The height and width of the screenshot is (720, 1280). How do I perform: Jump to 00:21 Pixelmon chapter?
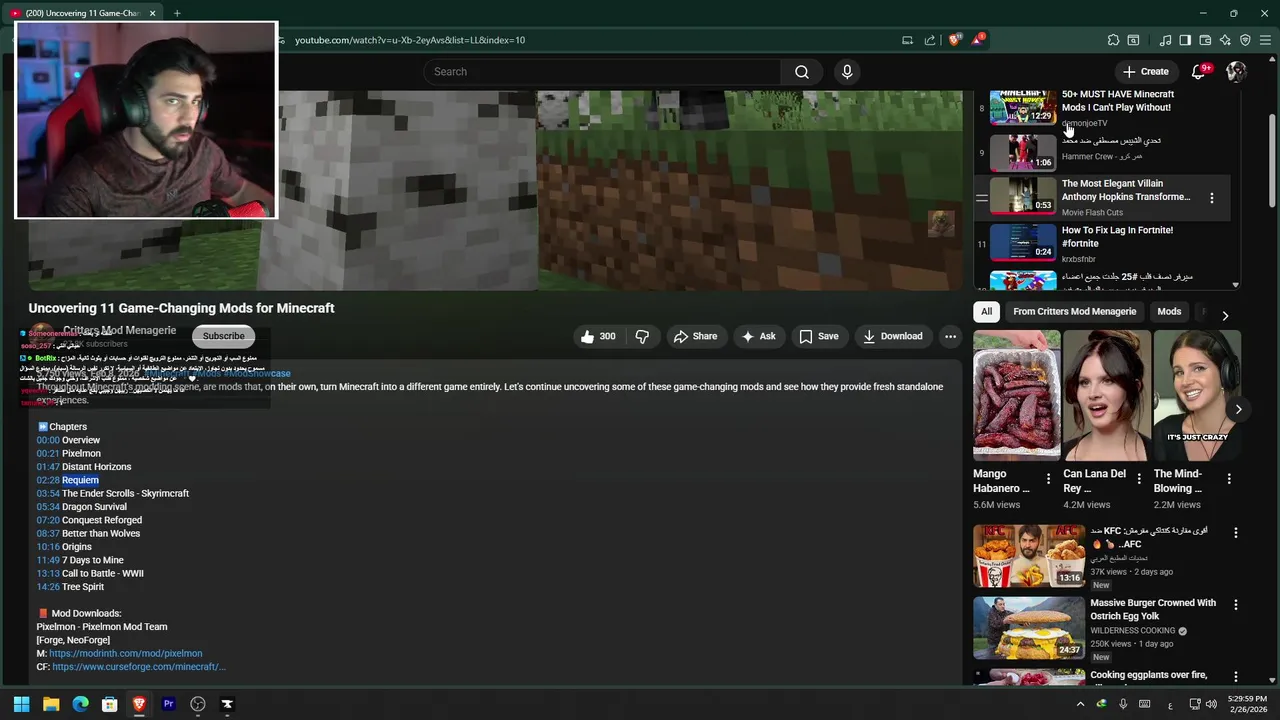click(48, 454)
